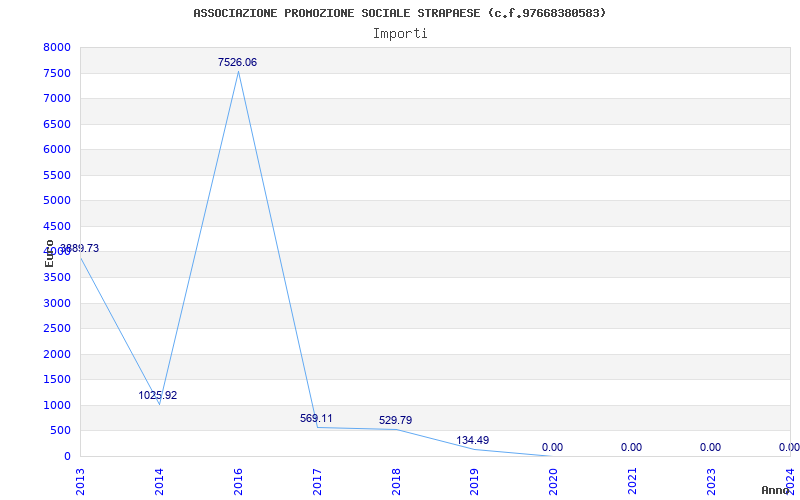Click the x-axis year 2016
Viewport: 800px width, 500px height.
coord(238,482)
